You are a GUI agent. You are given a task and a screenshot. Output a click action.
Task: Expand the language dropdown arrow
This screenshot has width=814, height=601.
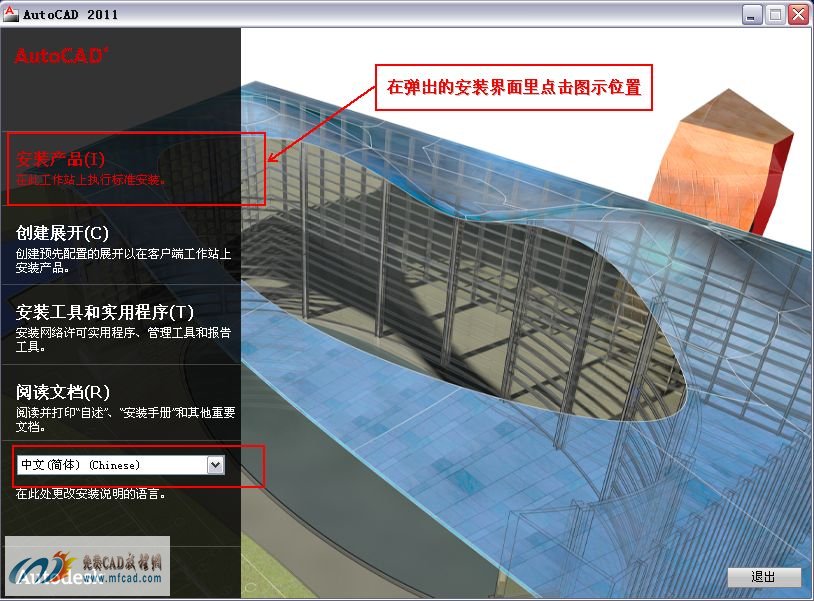pyautogui.click(x=215, y=465)
